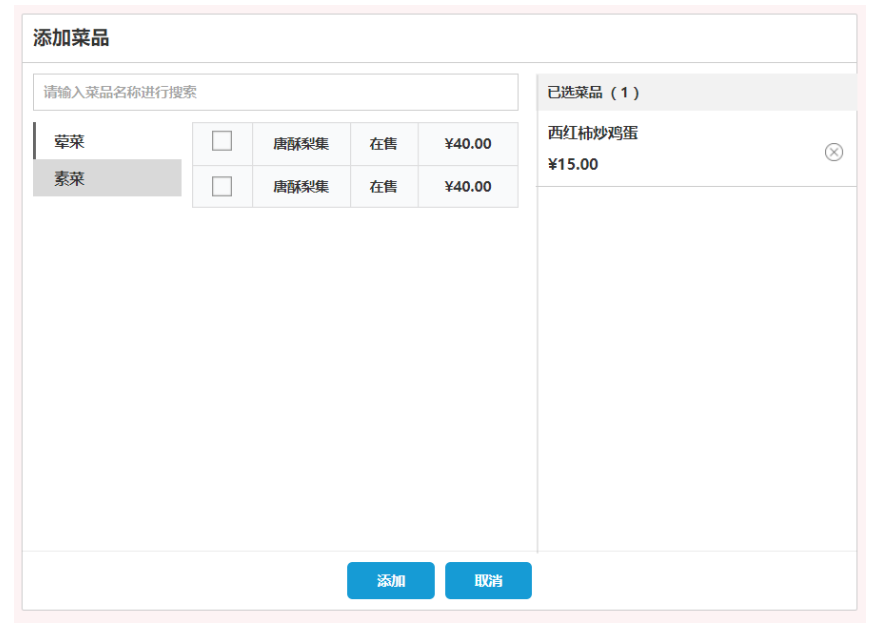
Task: Click the blue 添加 button
Action: click(391, 580)
